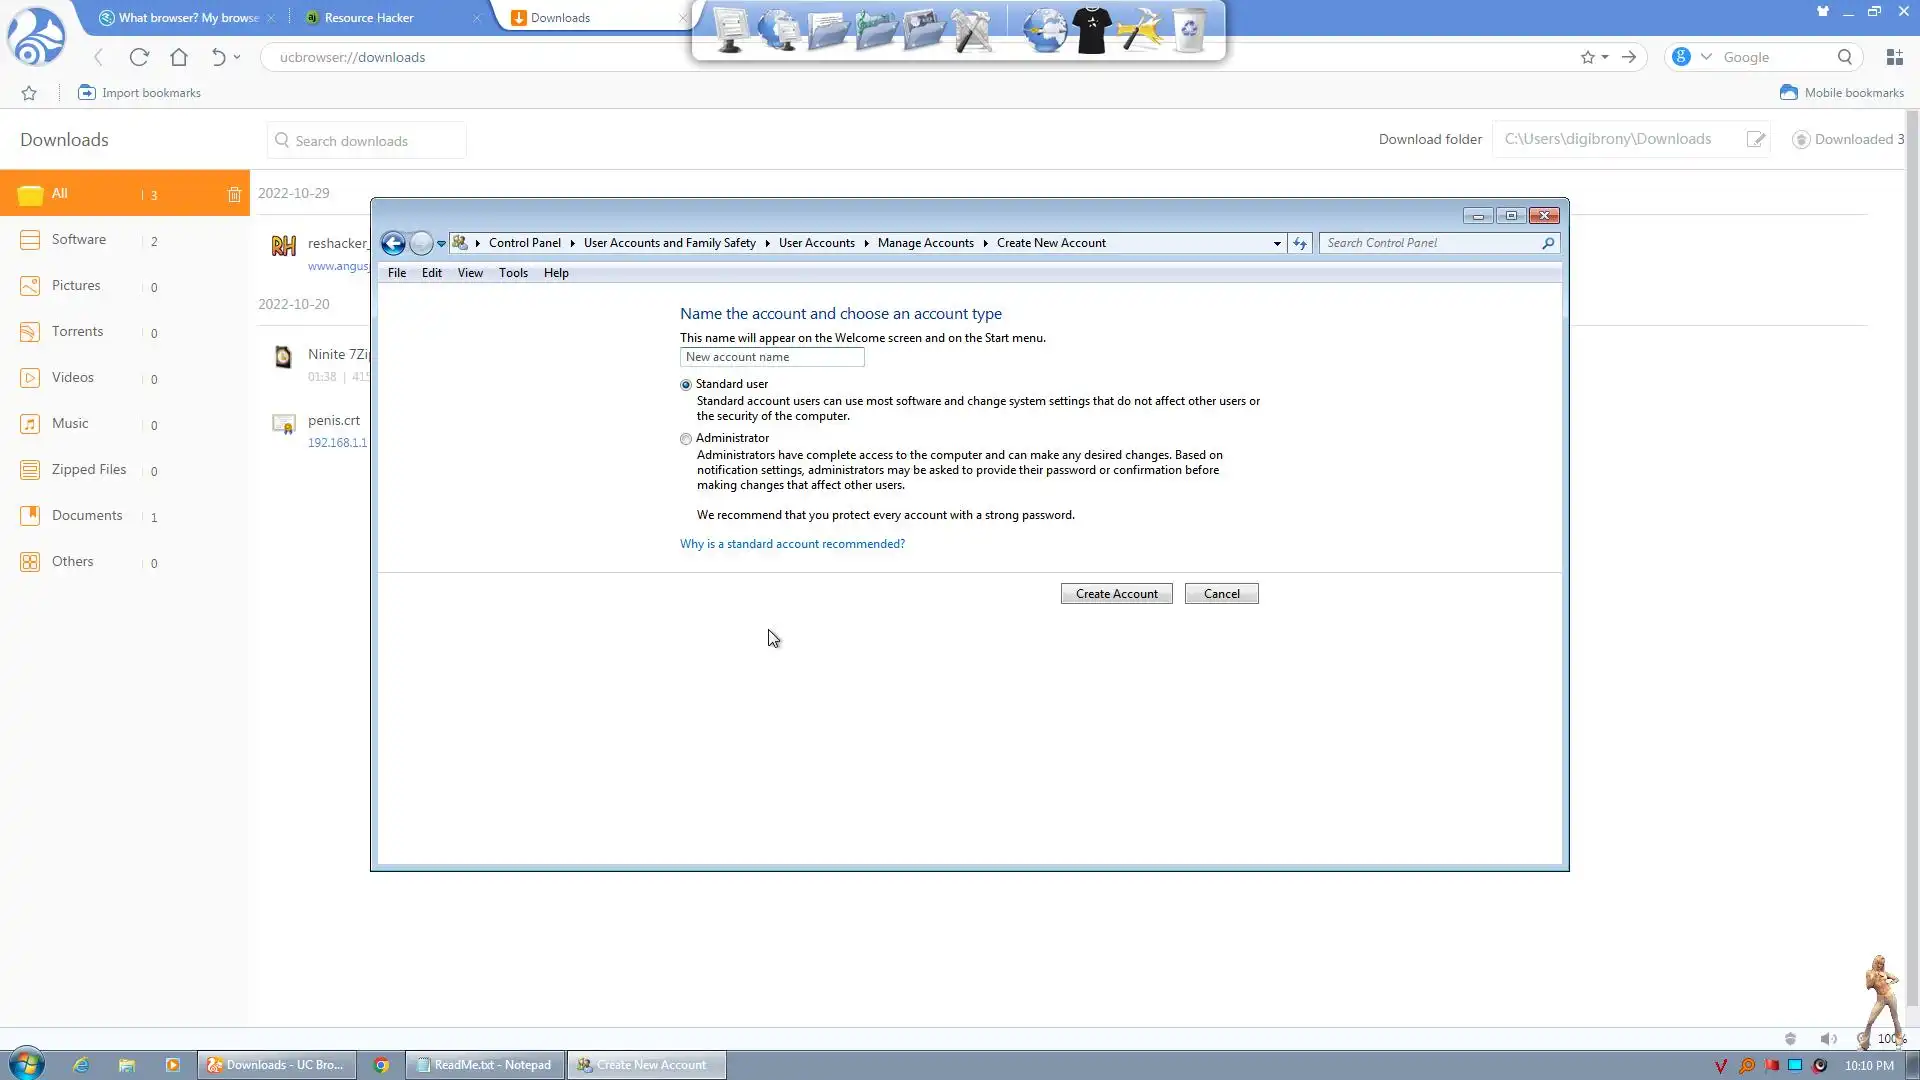Viewport: 1920px width, 1080px height.
Task: Open search engine selector dropdown
Action: [1706, 57]
